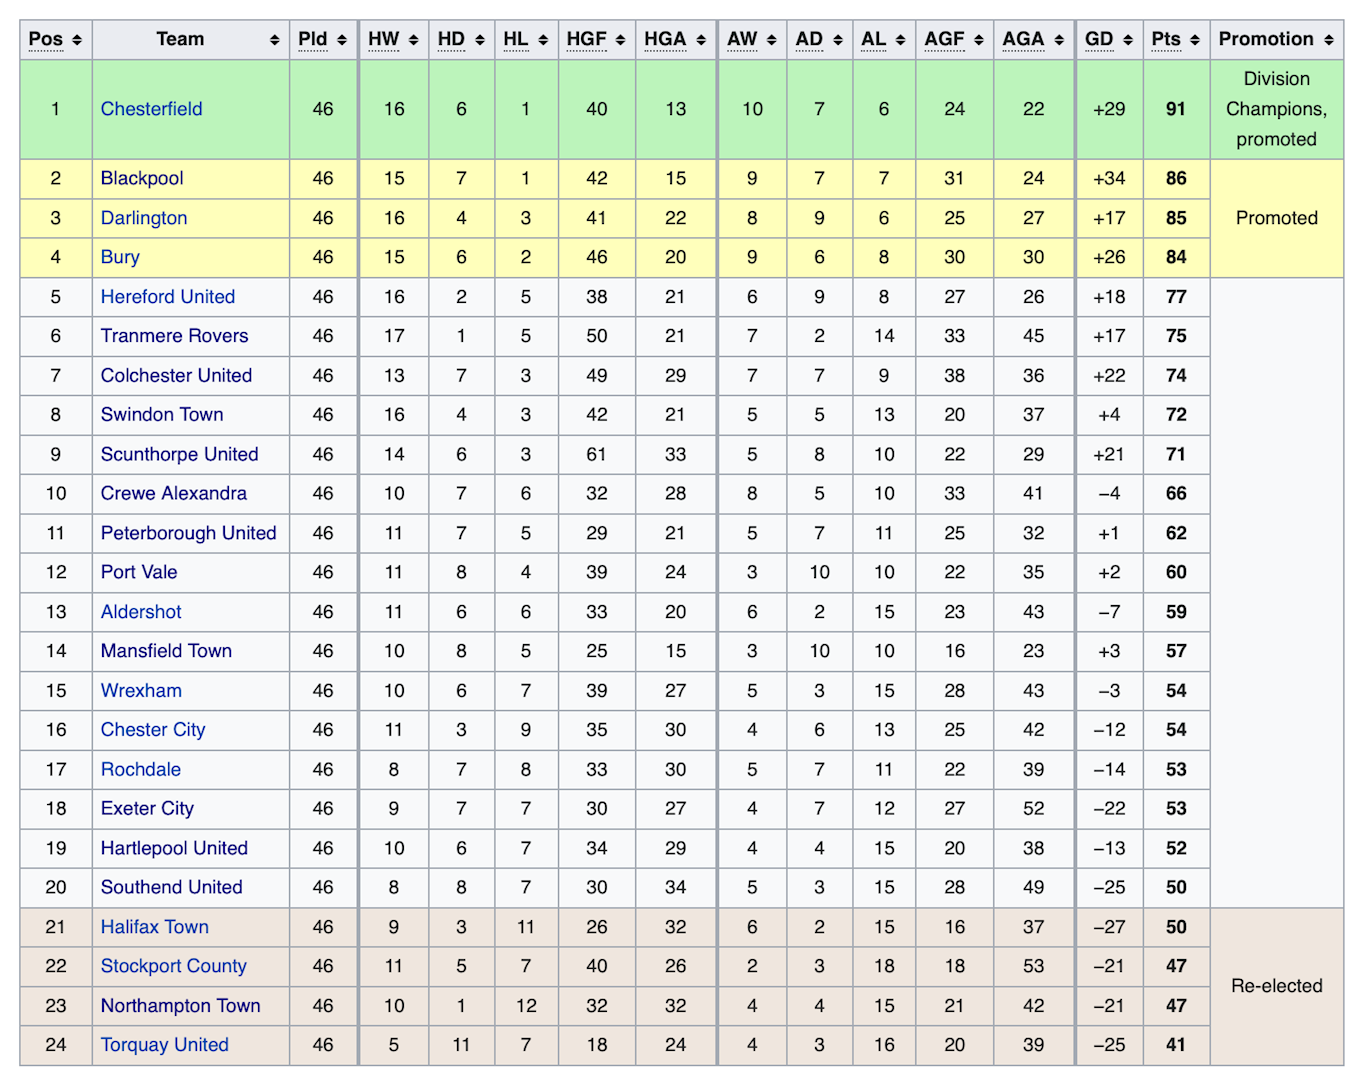Sort by HW column arrows
Image resolution: width=1359 pixels, height=1079 pixels.
coord(413,40)
